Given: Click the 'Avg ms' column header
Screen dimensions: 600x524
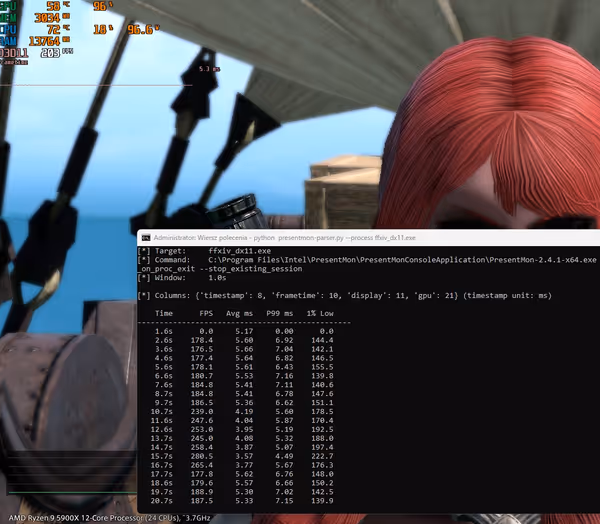Looking at the screenshot, I should coord(239,313).
